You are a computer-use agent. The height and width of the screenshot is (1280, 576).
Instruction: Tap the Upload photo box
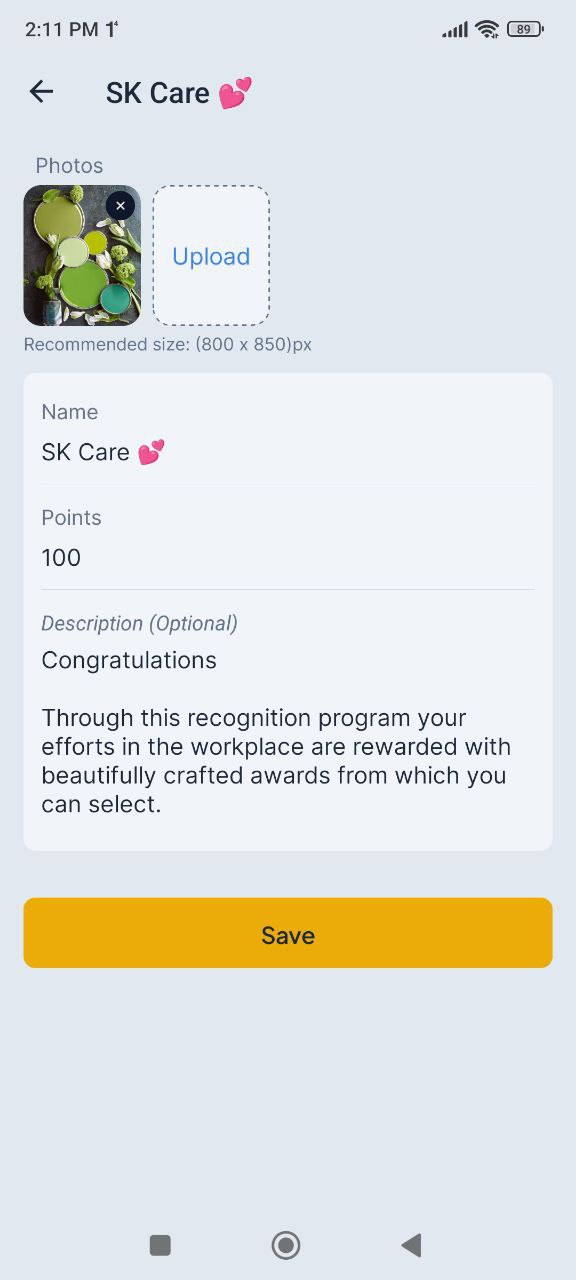(x=211, y=255)
